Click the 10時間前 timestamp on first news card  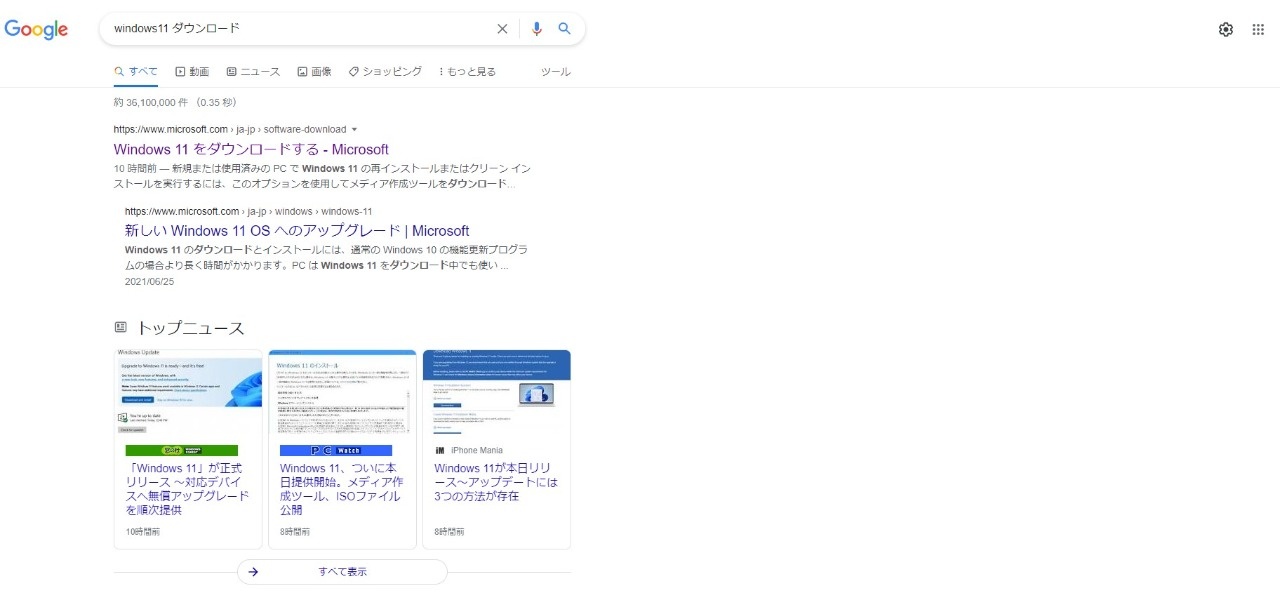point(143,532)
